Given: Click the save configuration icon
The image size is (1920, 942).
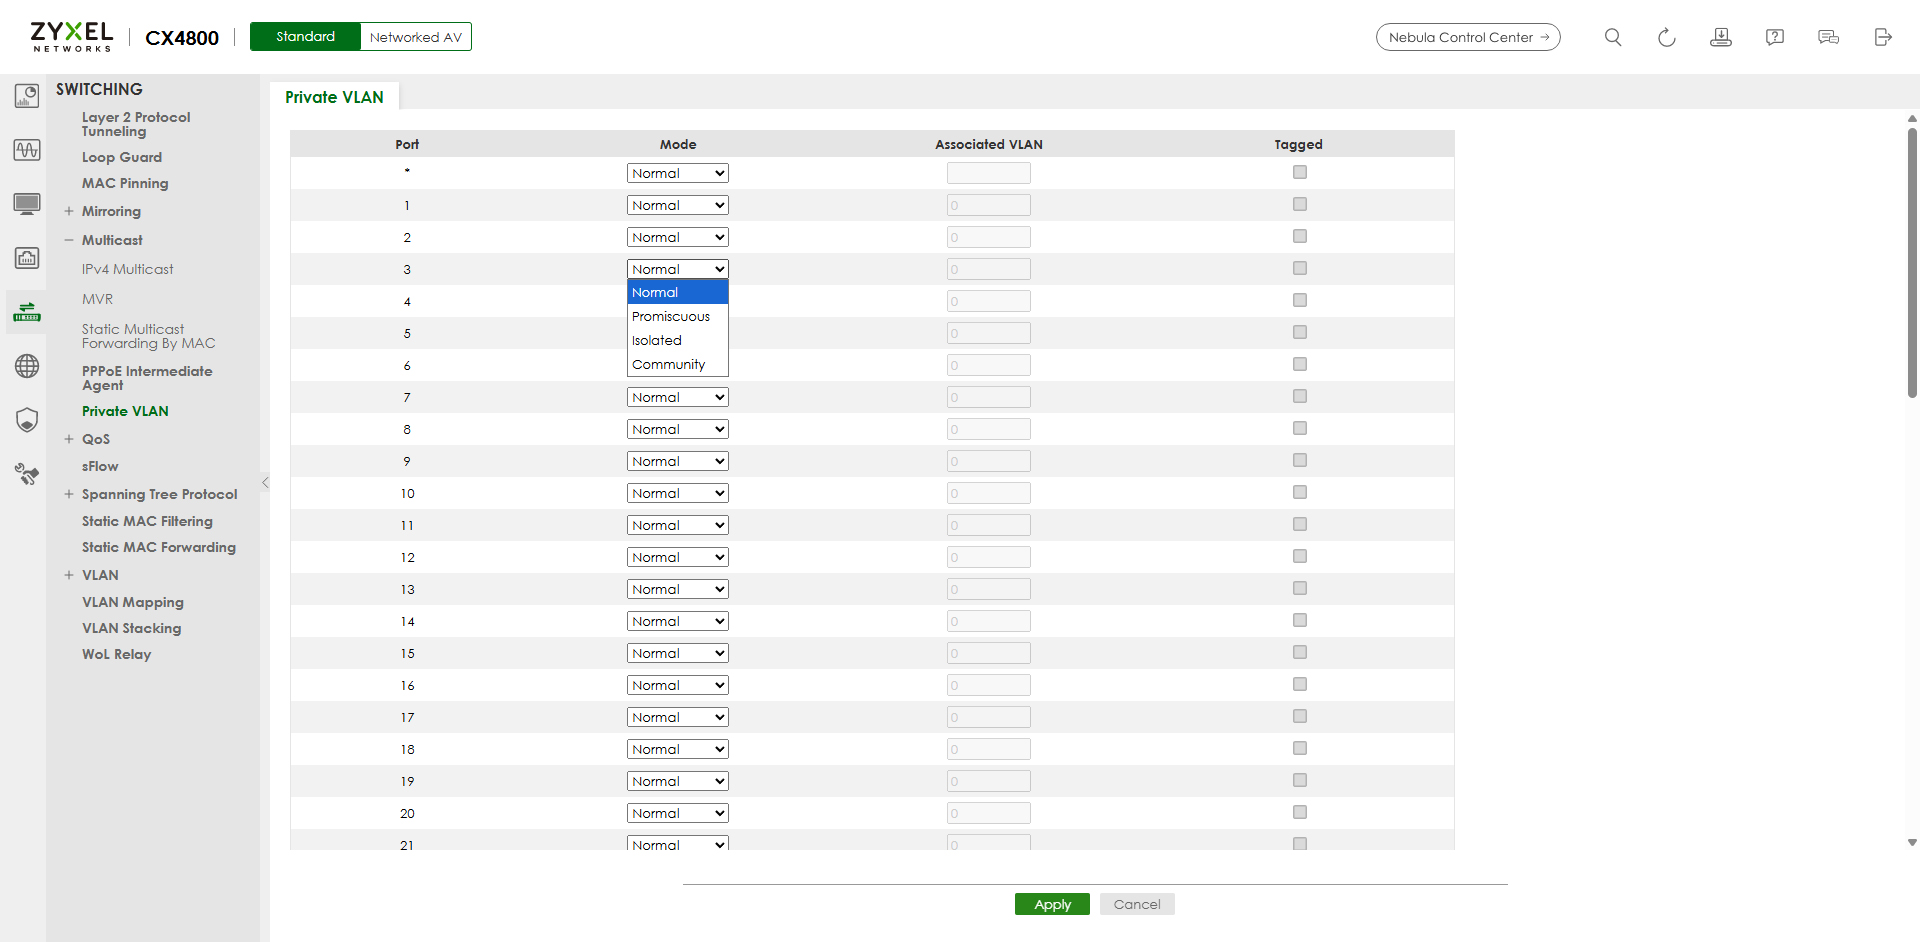Looking at the screenshot, I should (1720, 37).
